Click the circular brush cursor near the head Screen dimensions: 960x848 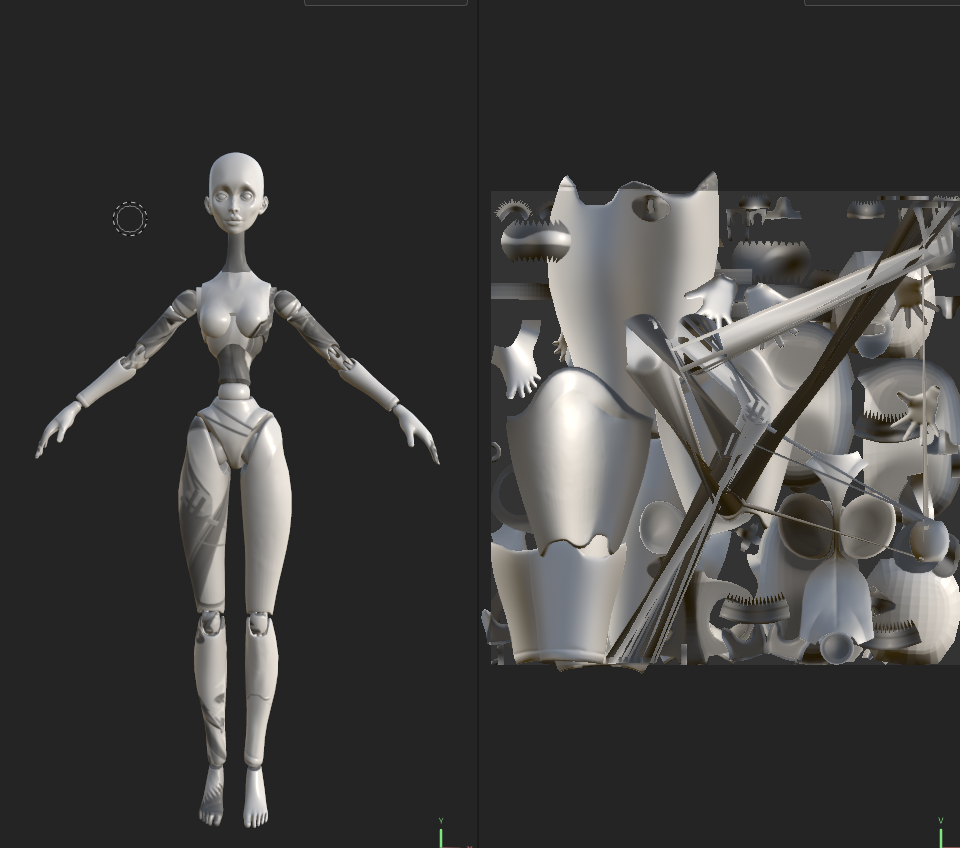coord(130,219)
